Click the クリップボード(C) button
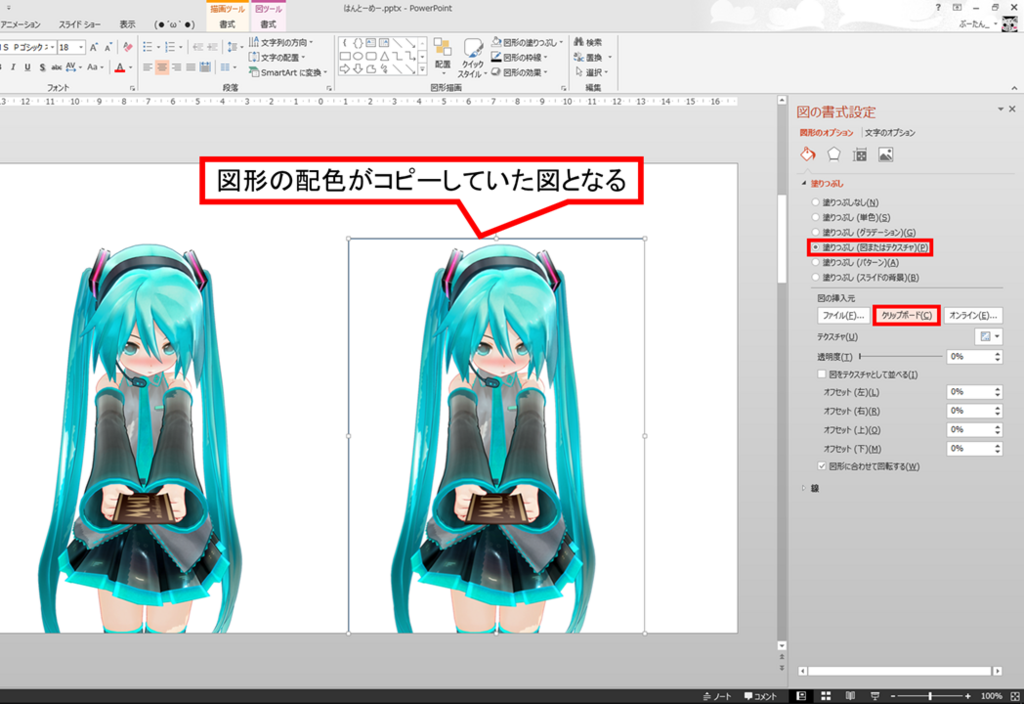This screenshot has width=1024, height=704. coord(906,315)
